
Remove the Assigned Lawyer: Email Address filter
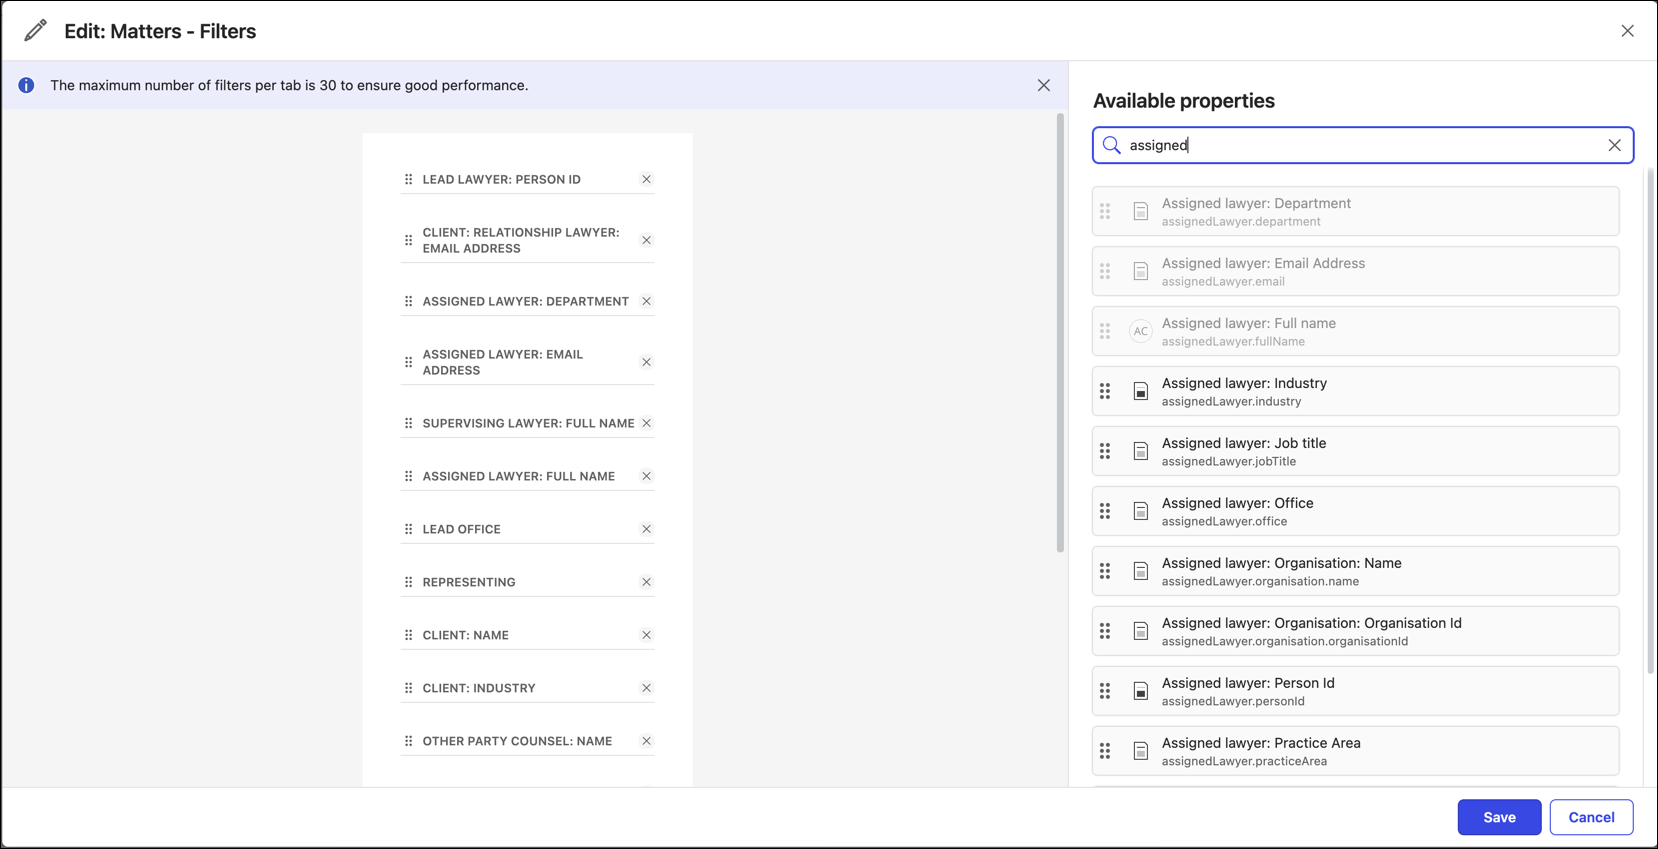click(x=646, y=362)
